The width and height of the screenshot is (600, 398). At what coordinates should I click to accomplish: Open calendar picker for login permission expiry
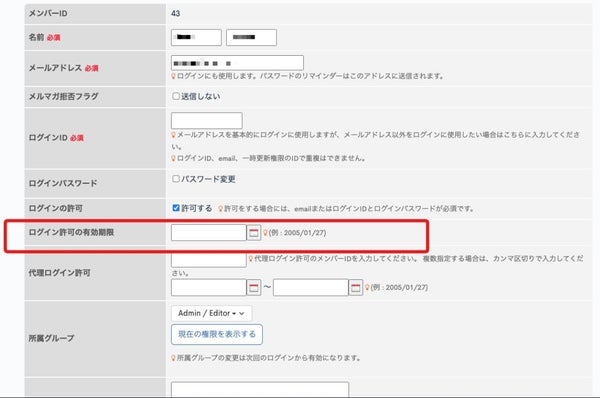pos(253,233)
